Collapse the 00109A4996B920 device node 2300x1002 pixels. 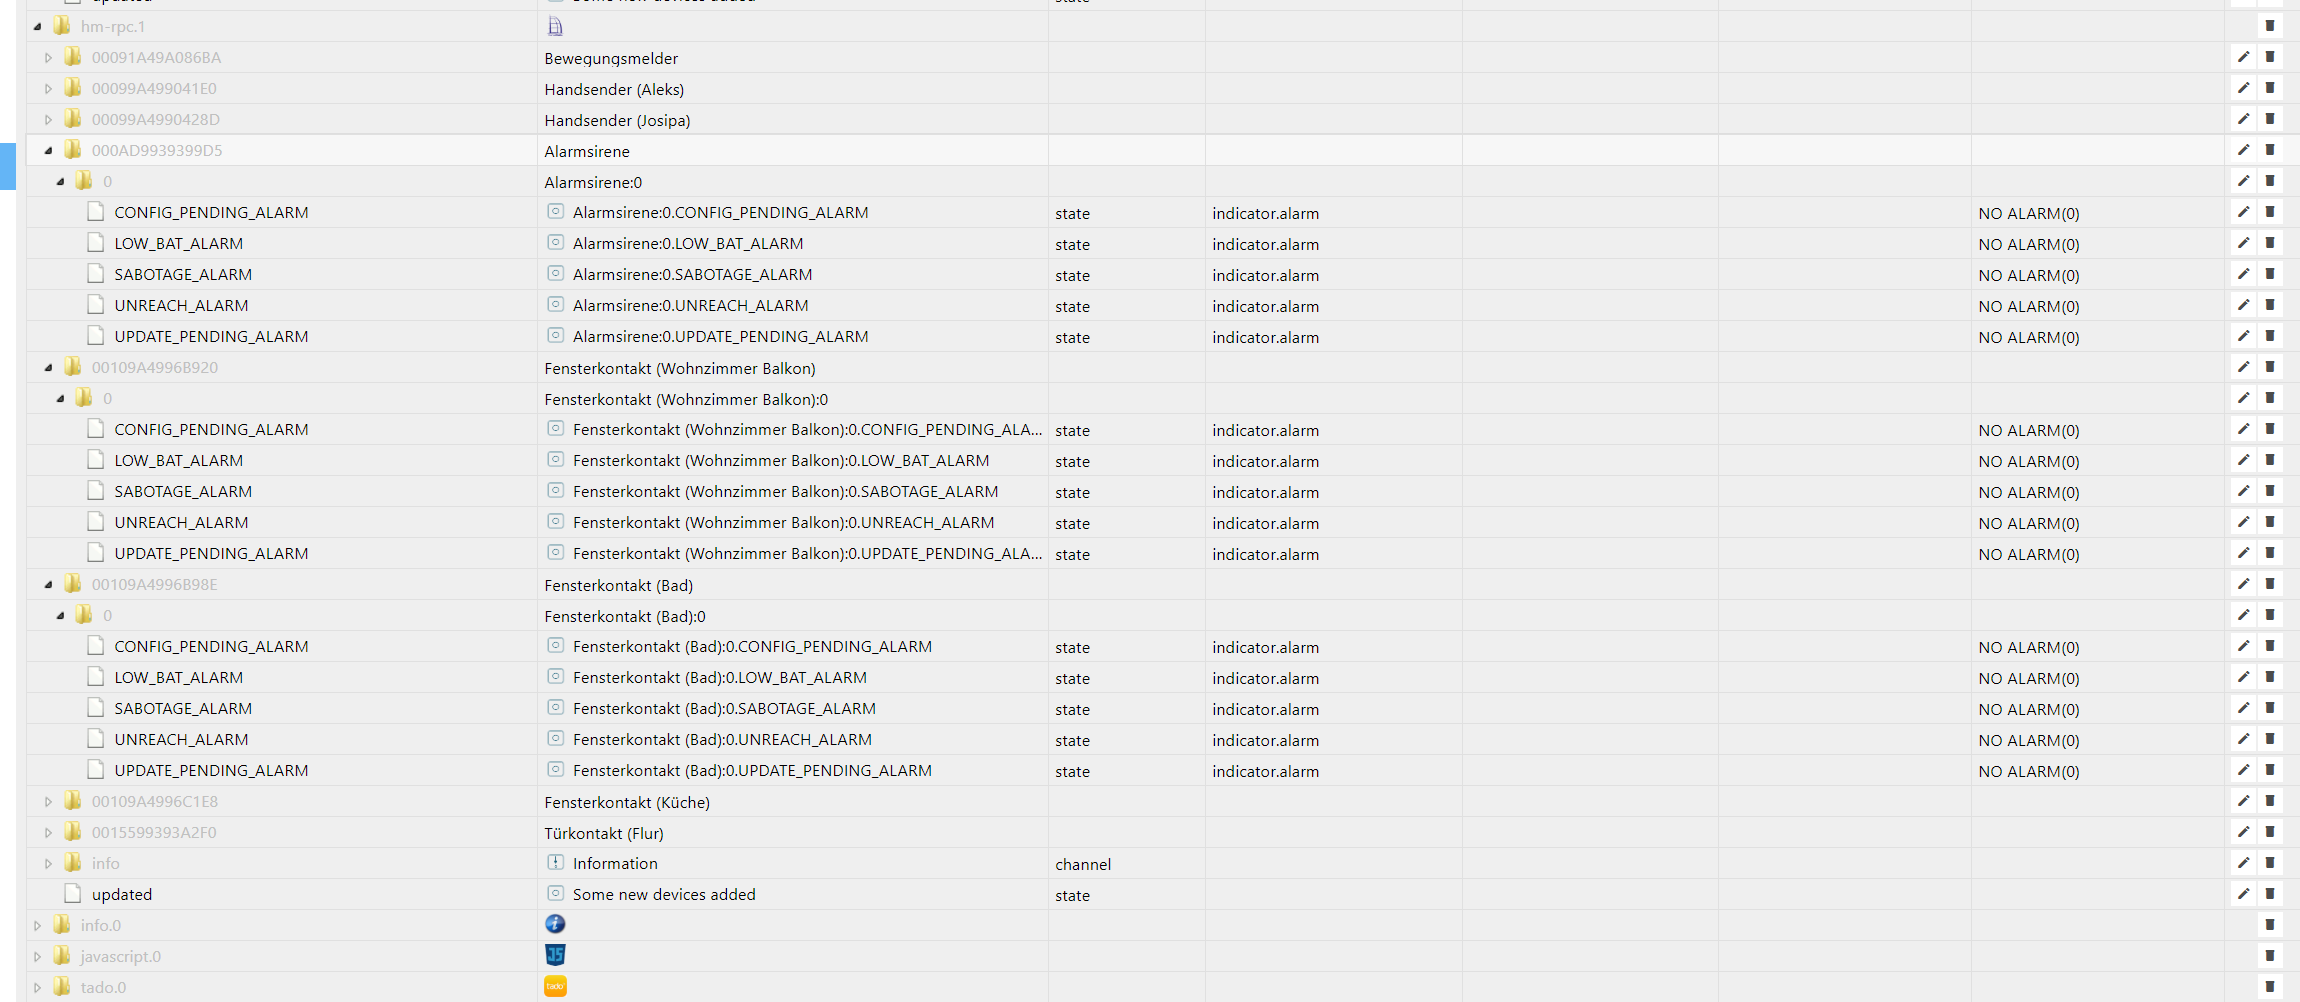pos(48,368)
